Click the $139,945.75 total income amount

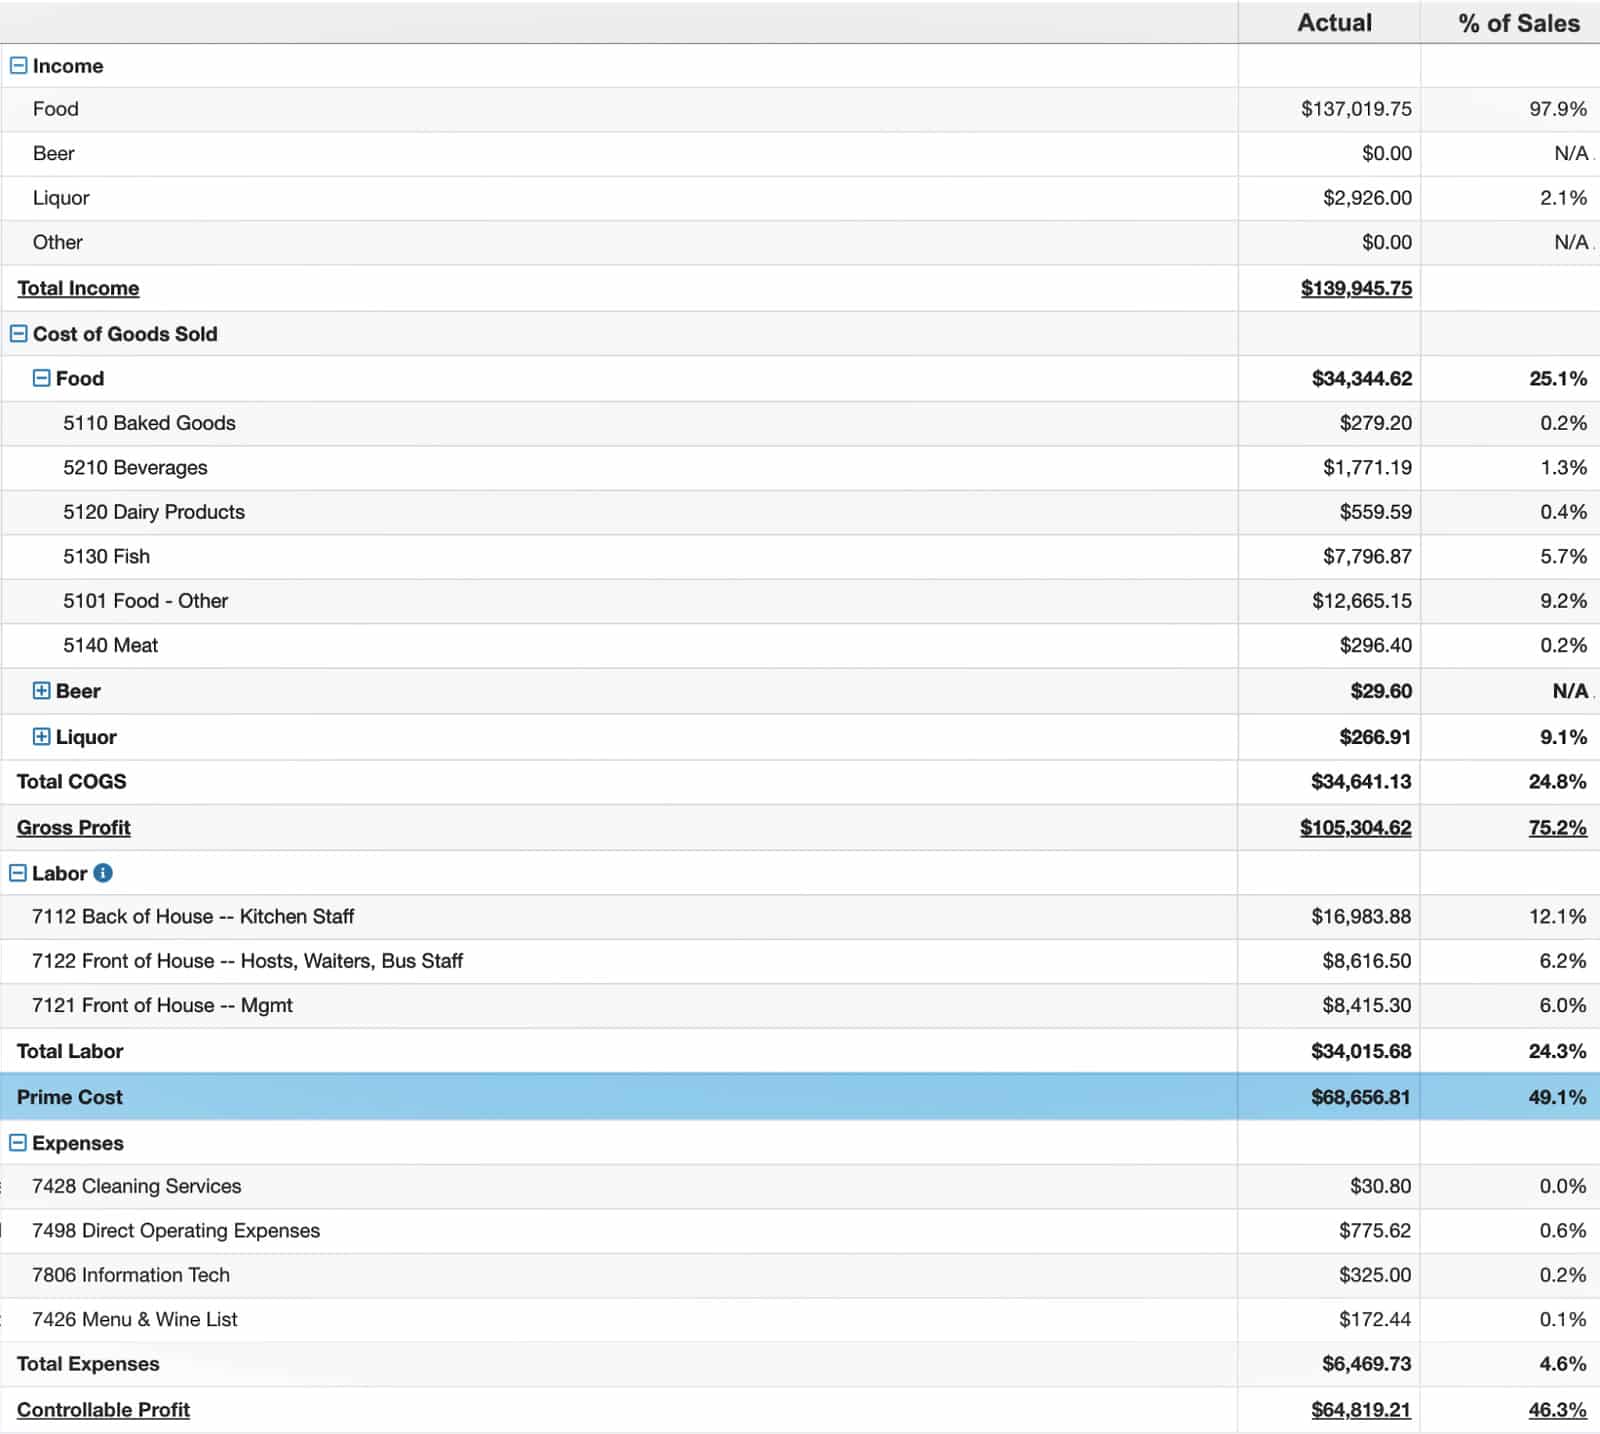(1356, 288)
